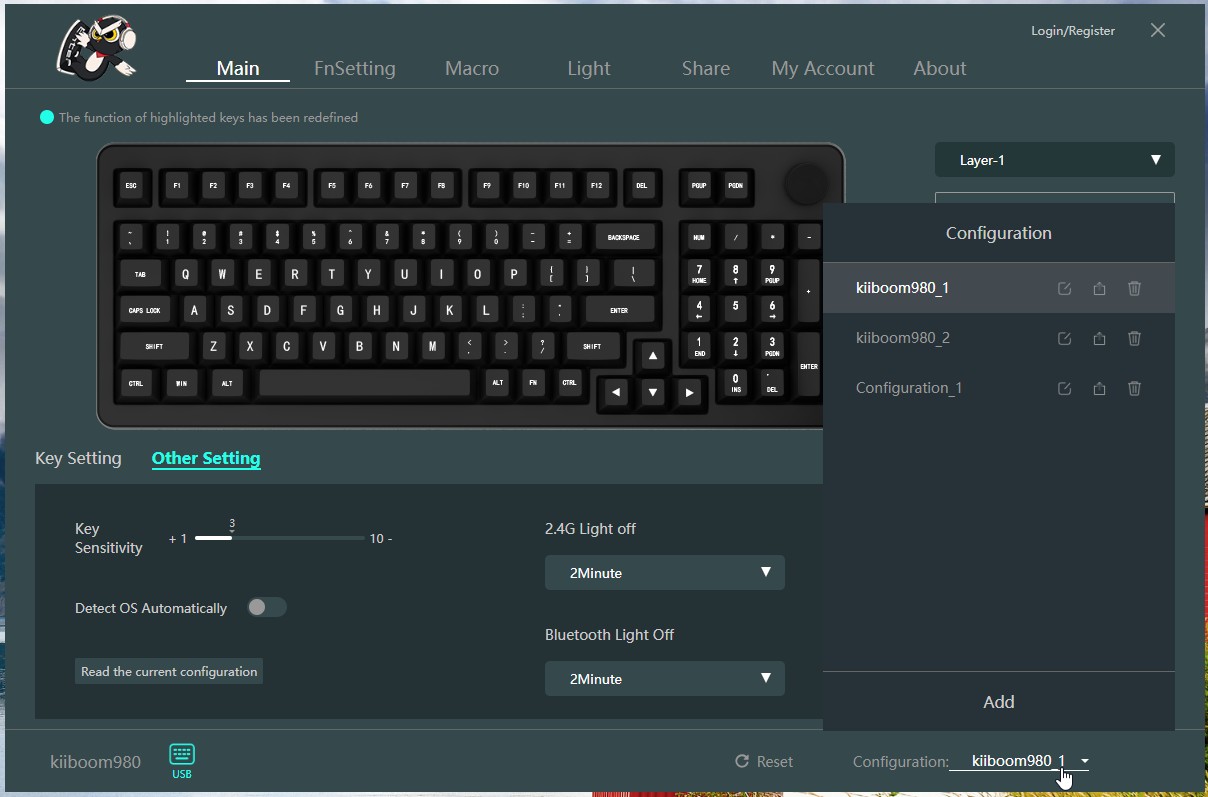Select the WIN key on the keyboard

click(x=182, y=383)
